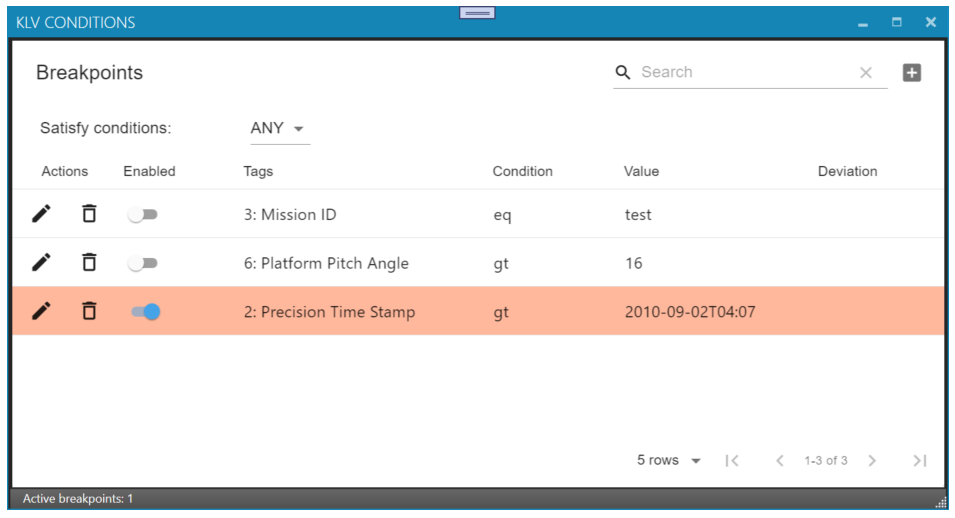Viewport: 955px width, 518px height.
Task: Edit the Platform Pitch Angle breakpoint
Action: tap(41, 263)
